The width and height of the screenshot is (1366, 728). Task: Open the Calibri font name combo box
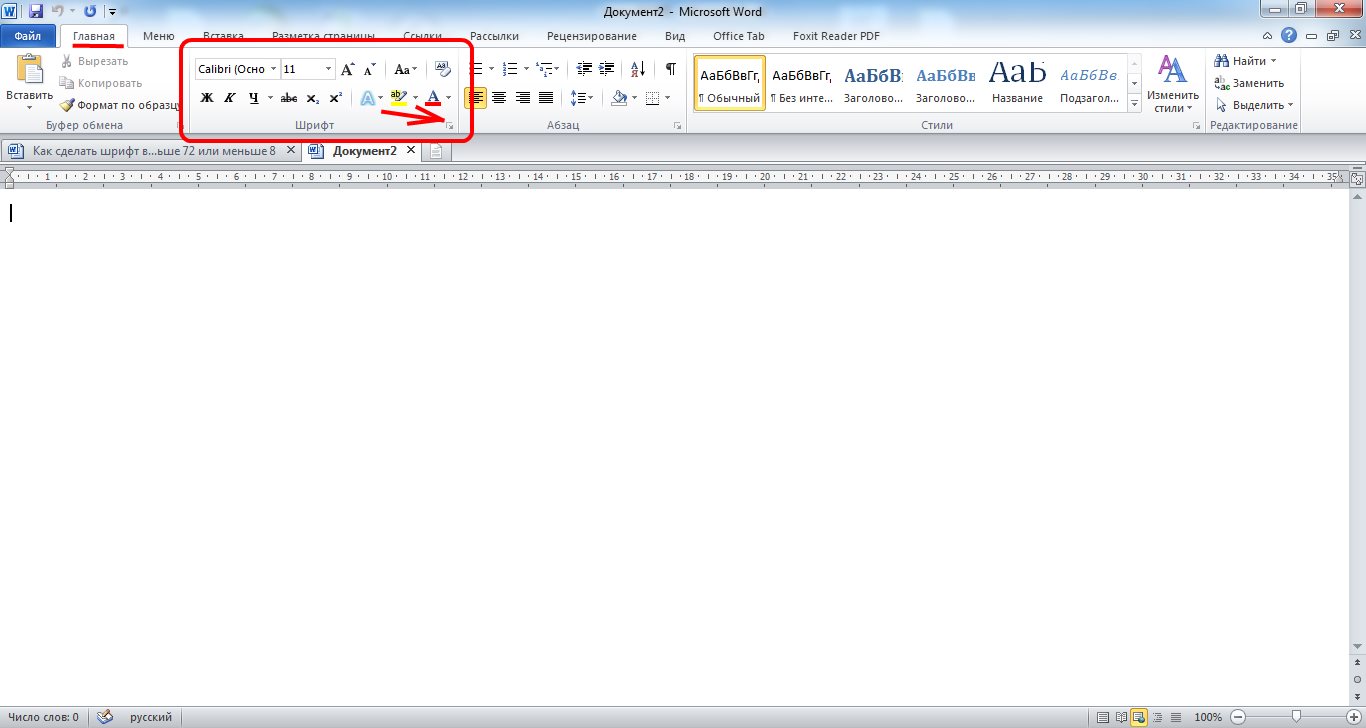coord(237,69)
